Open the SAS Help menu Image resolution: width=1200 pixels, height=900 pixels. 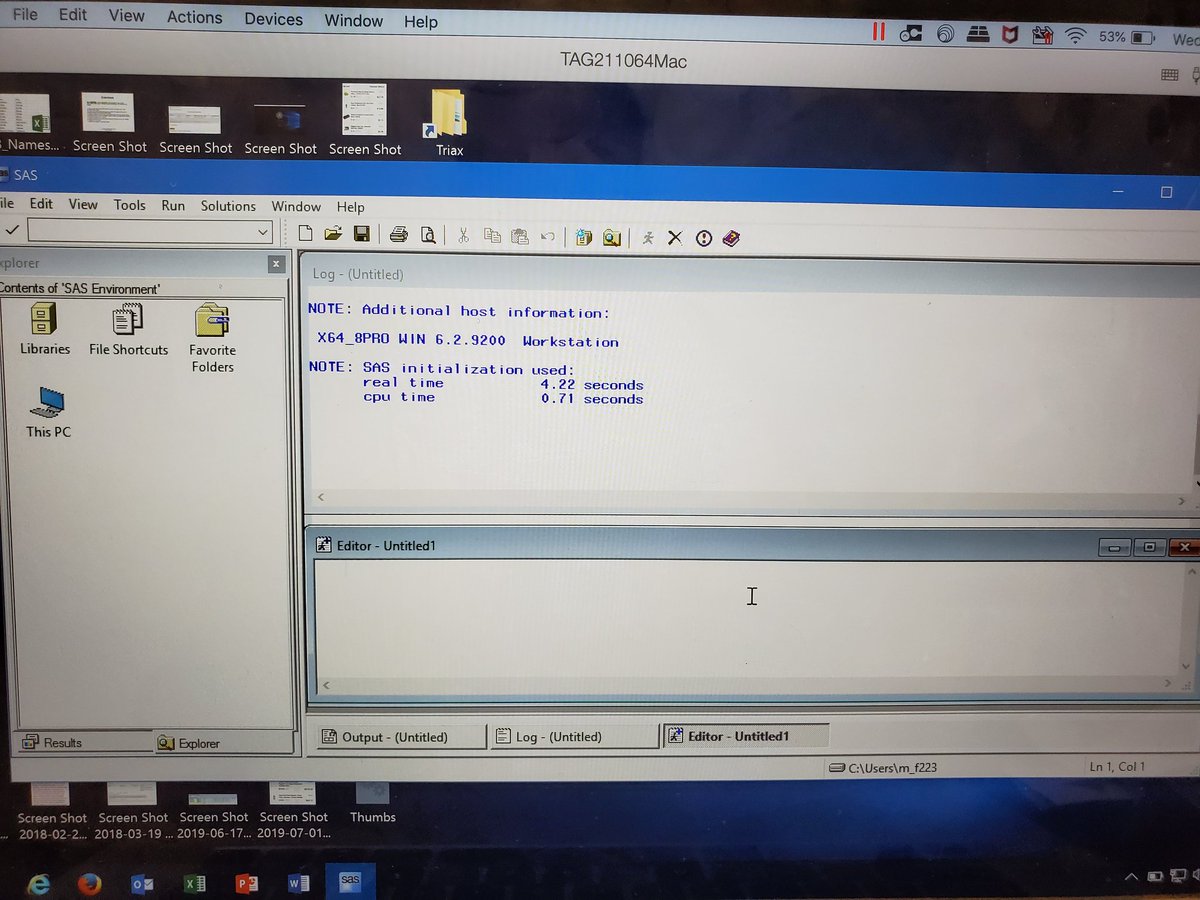(350, 207)
